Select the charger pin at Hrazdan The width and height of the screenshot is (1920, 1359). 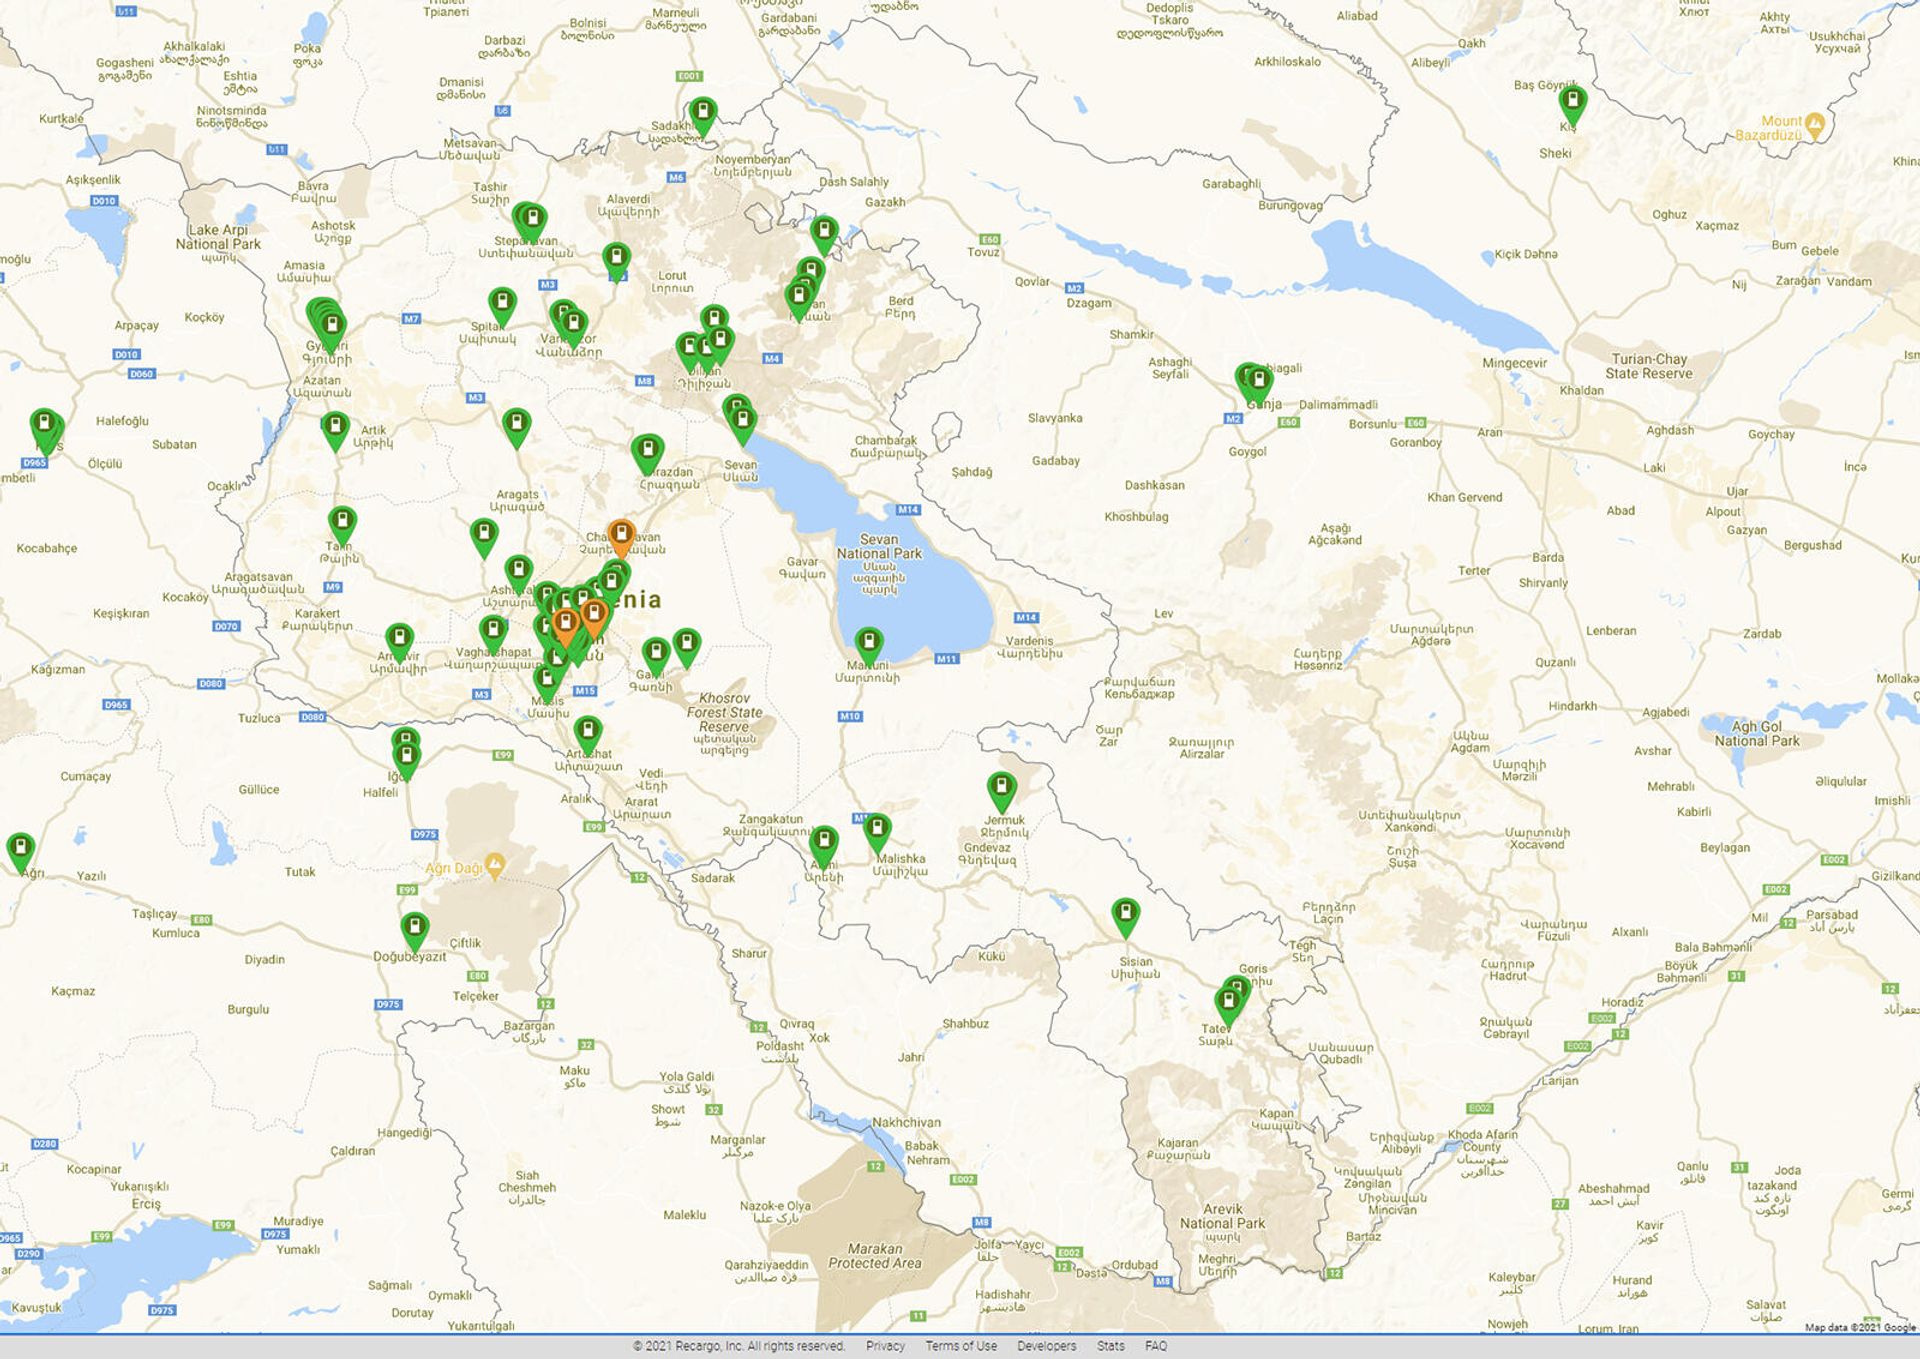pos(648,453)
